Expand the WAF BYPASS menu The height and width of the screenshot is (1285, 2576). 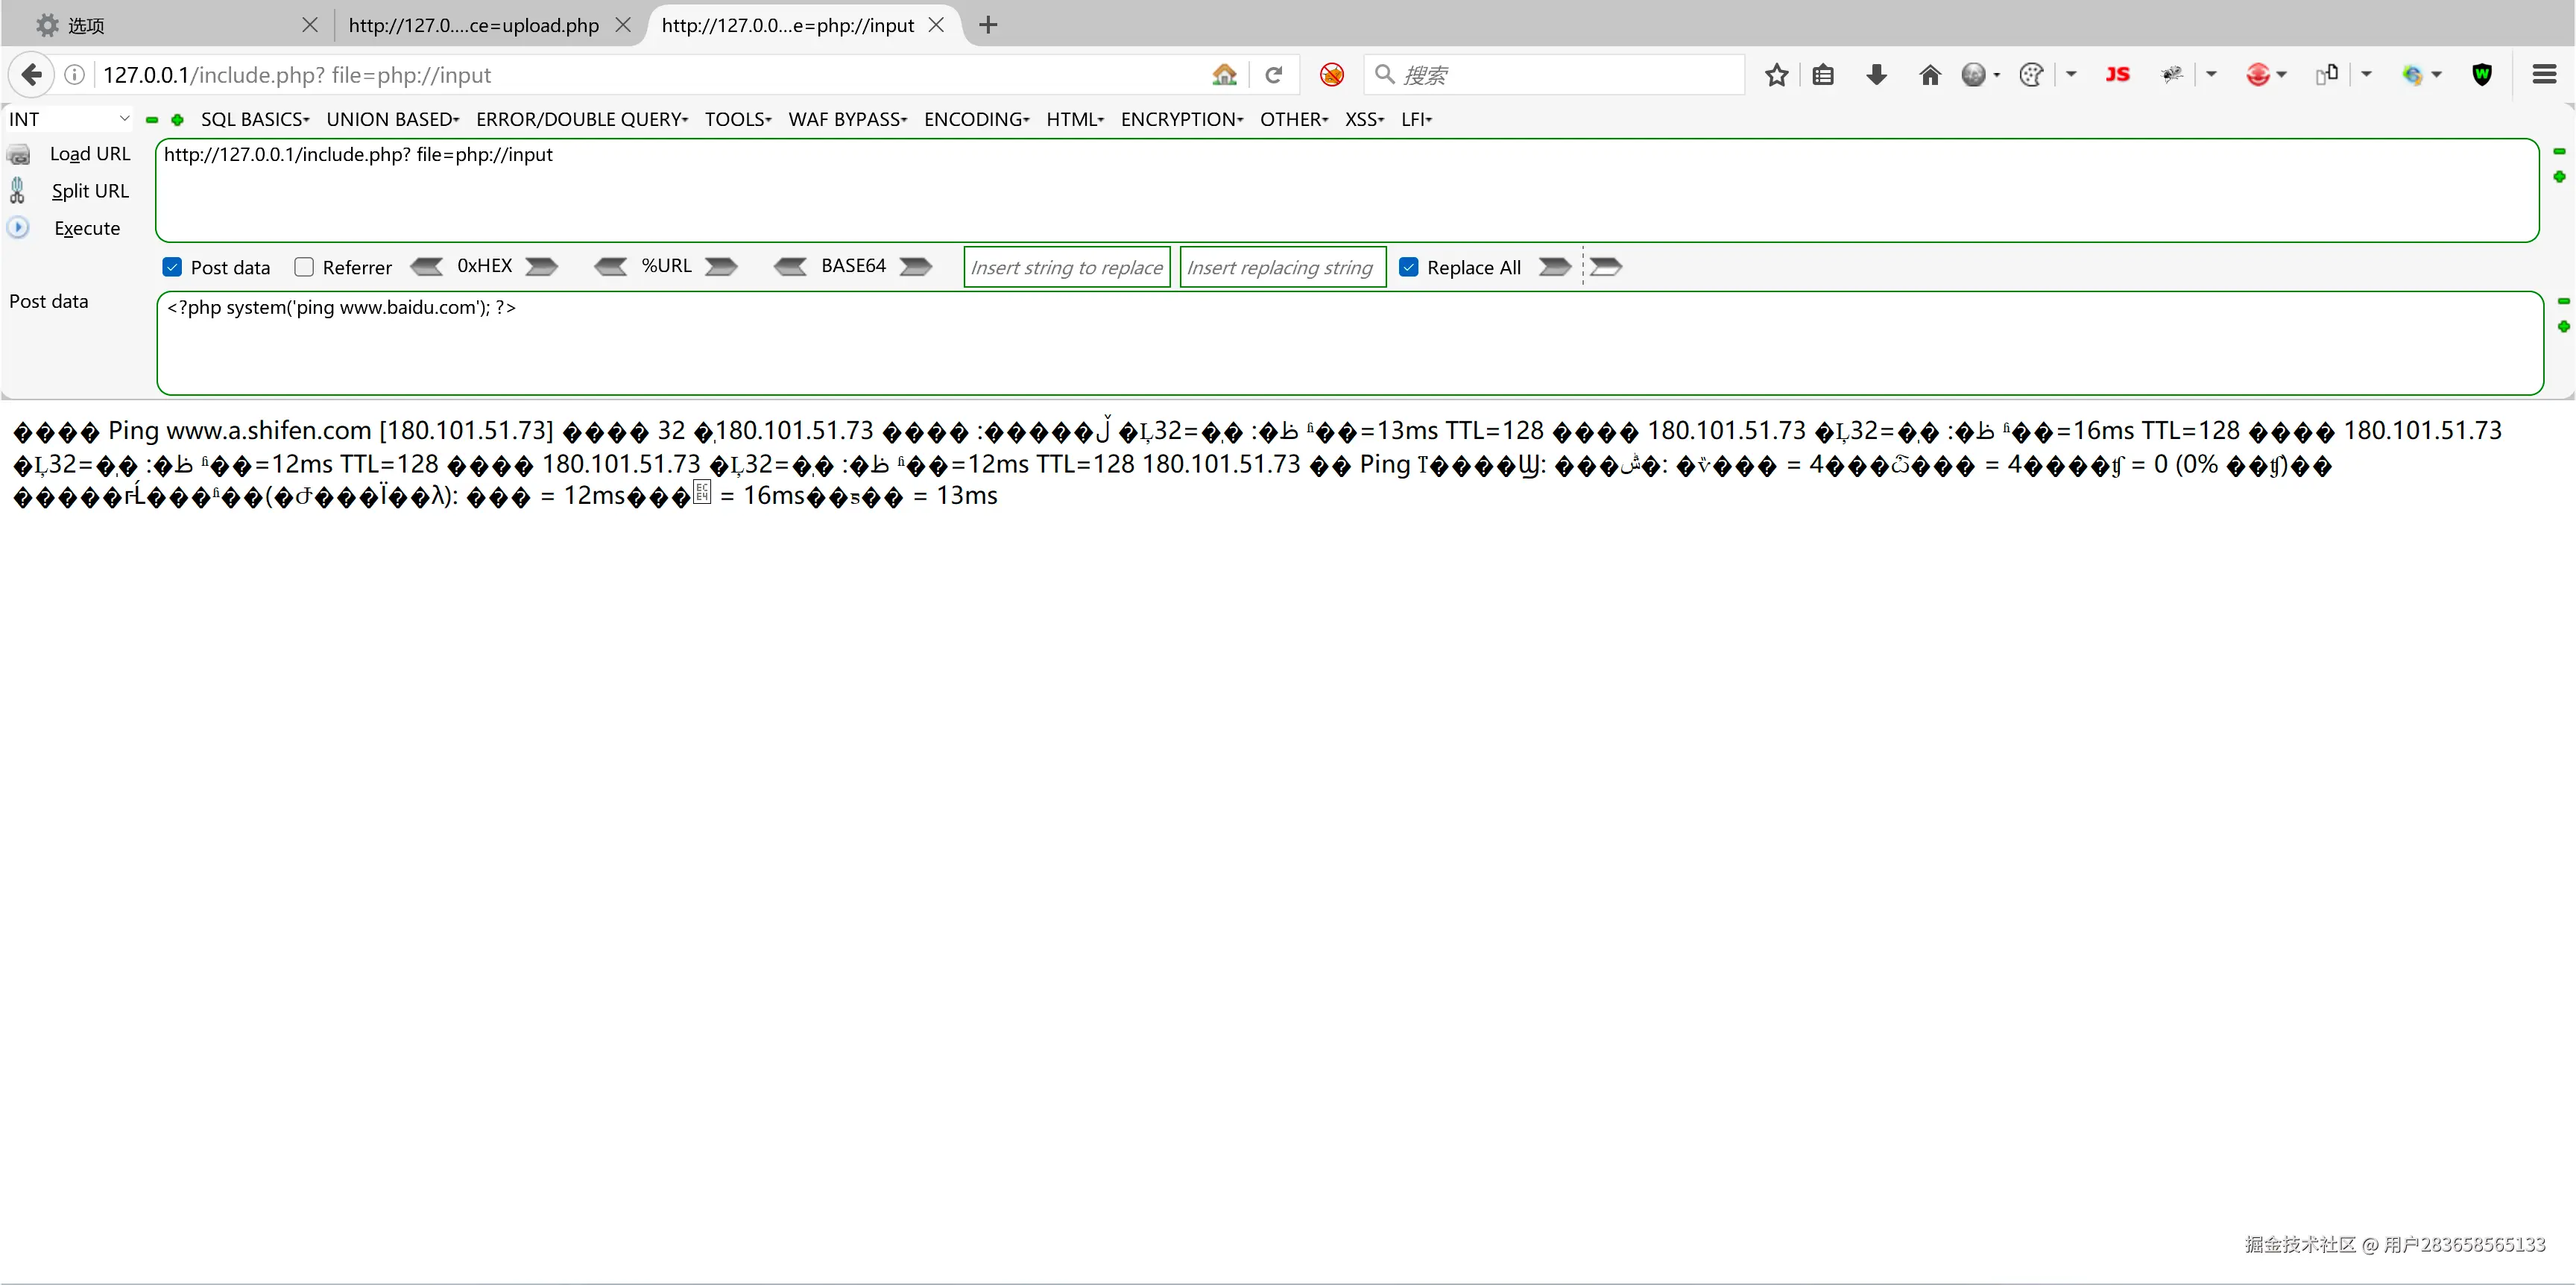[x=847, y=119]
